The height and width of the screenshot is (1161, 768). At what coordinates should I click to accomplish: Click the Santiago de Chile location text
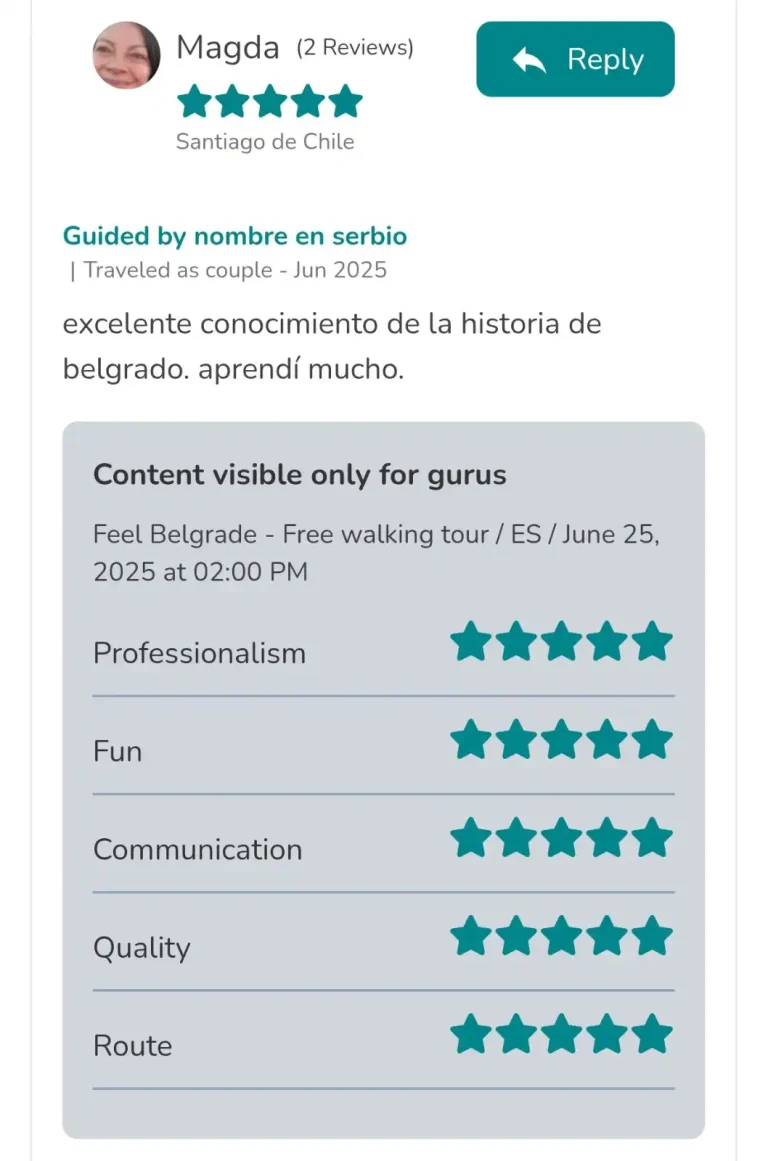tap(265, 141)
